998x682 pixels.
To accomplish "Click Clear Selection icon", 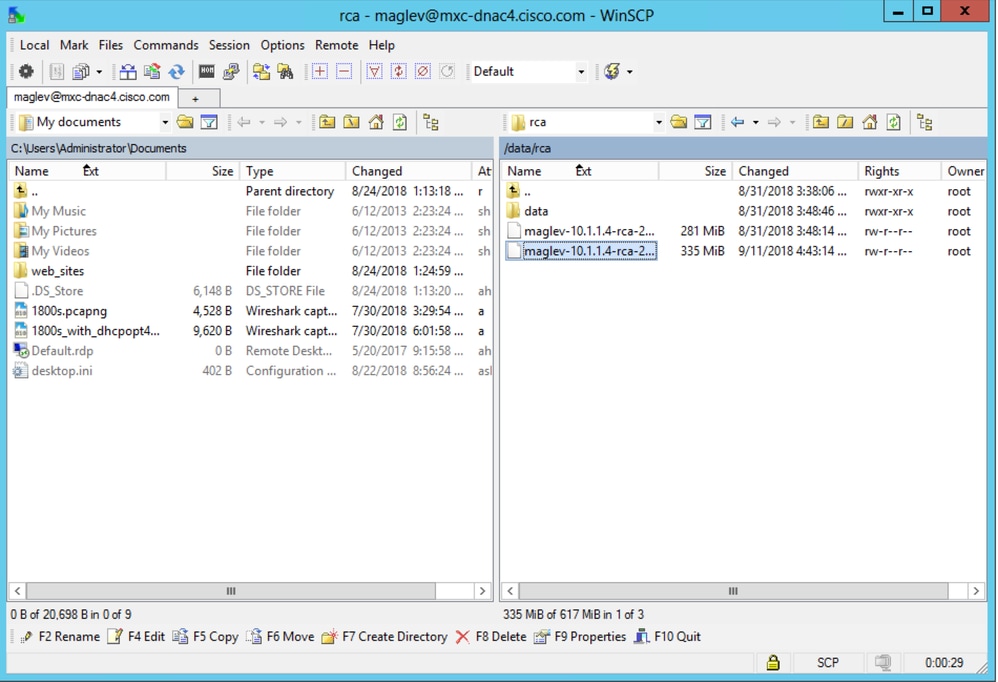I will [423, 71].
